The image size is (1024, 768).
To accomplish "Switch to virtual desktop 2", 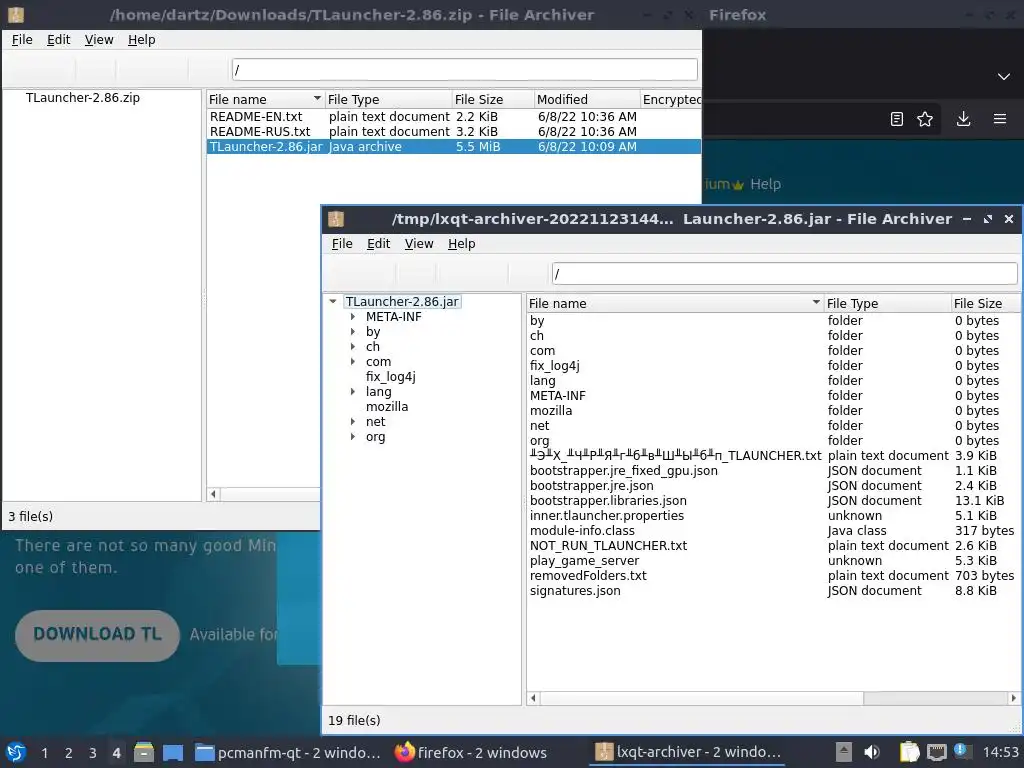I will coord(69,753).
